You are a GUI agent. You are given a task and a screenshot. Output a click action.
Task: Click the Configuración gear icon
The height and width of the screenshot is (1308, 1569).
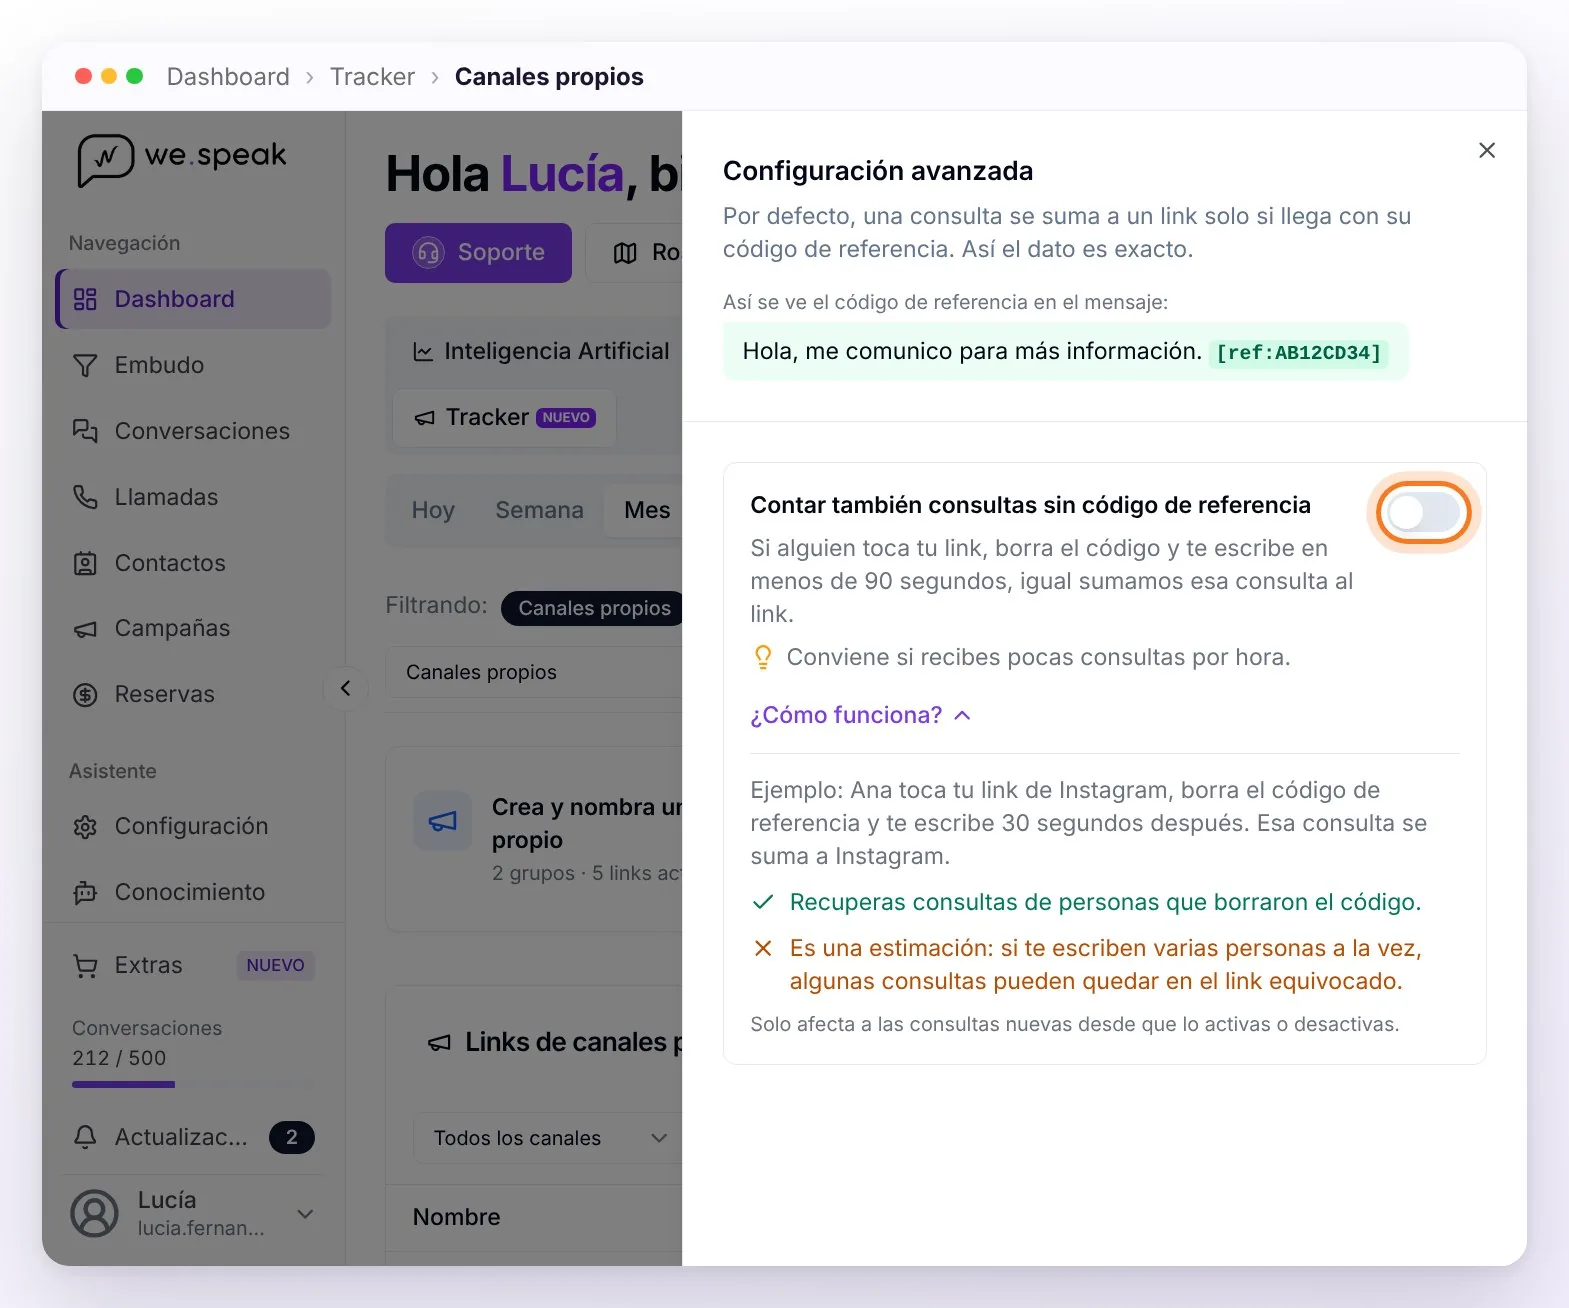click(x=85, y=827)
